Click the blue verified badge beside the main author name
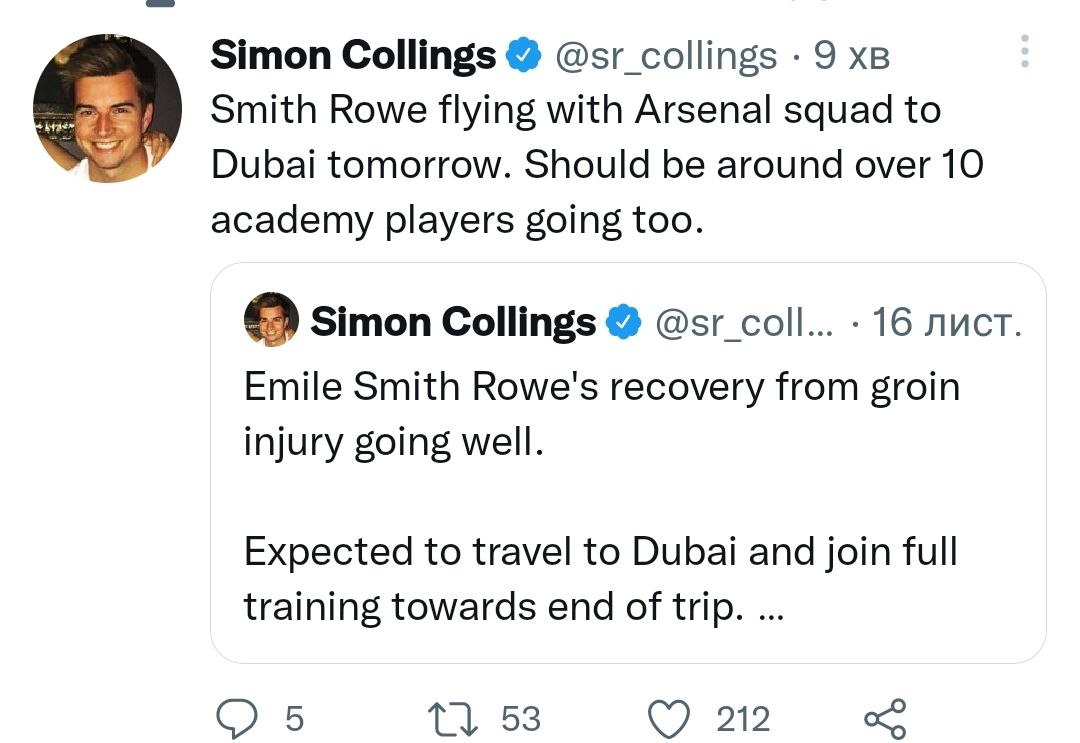Image resolution: width=1080 pixels, height=743 pixels. (x=523, y=56)
